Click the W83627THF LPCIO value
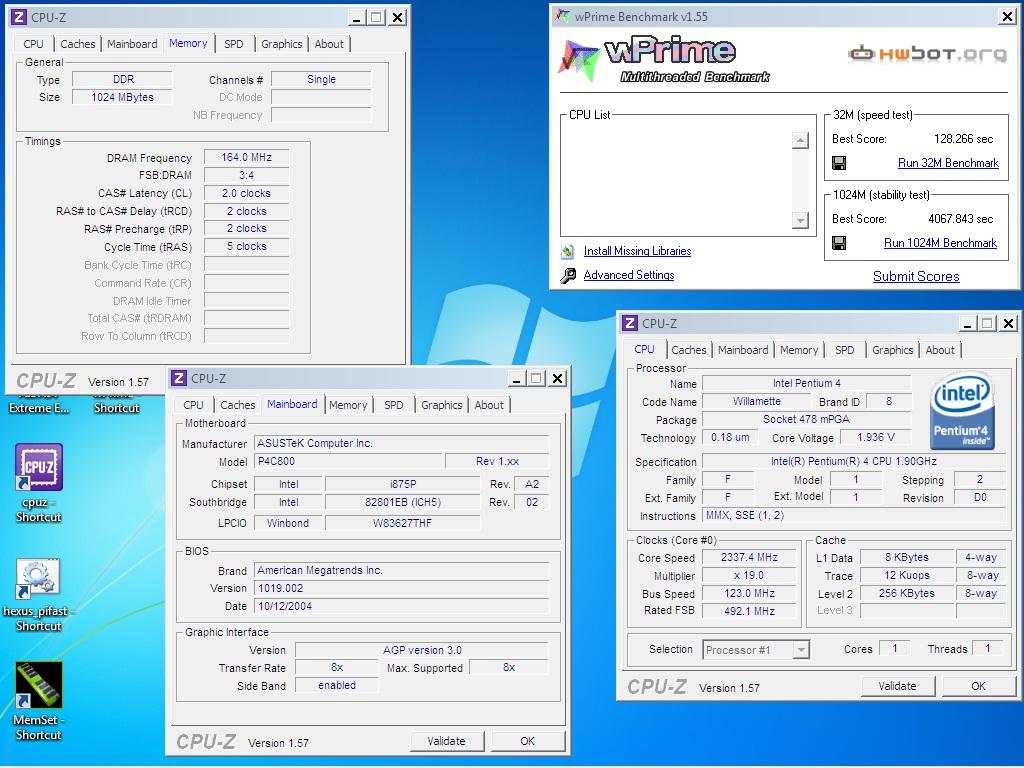 402,523
